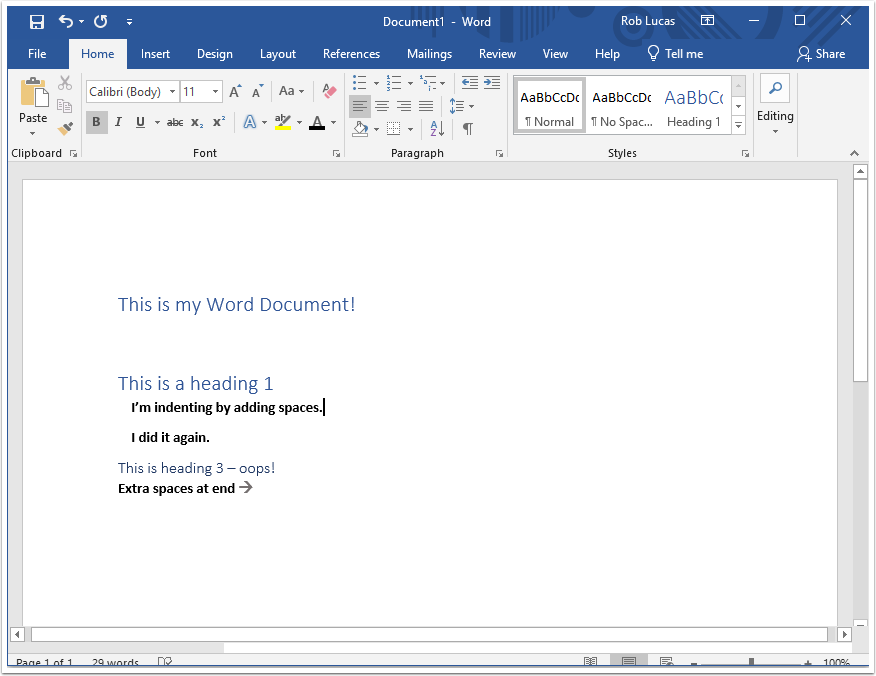Image resolution: width=876 pixels, height=676 pixels.
Task: Switch to the Insert tab
Action: point(155,54)
